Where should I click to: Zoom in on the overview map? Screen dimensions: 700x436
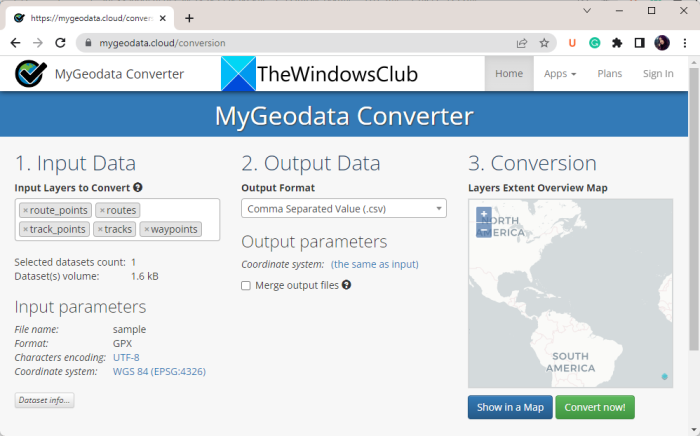point(484,214)
